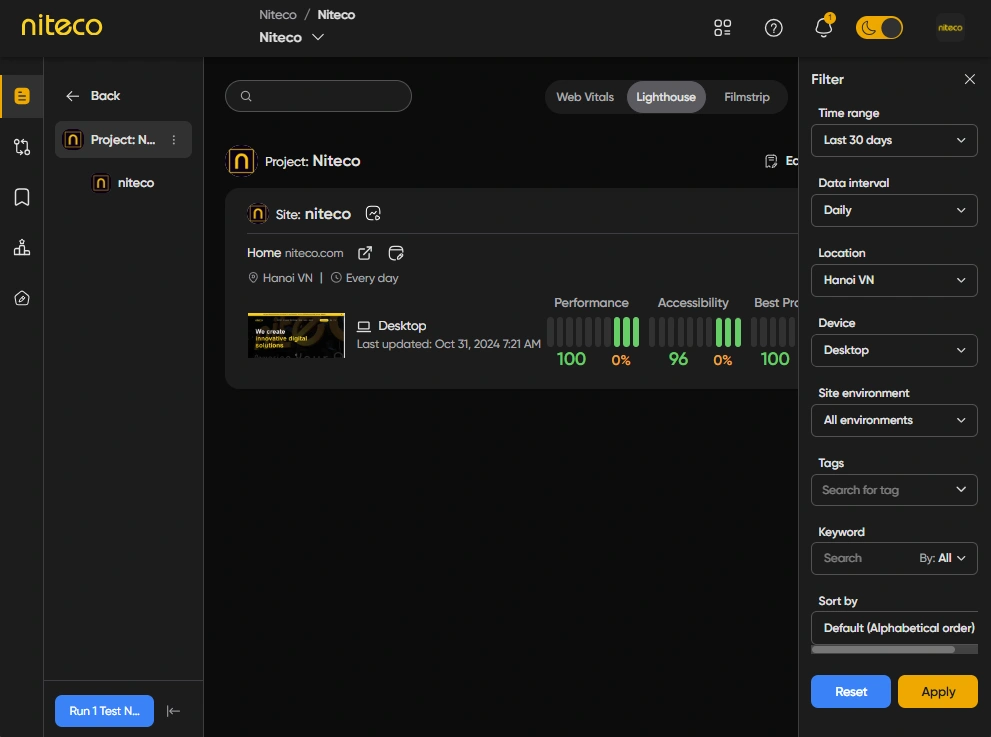Open the Sort by Default dropdown
Screen dimensions: 991x737
click(894, 628)
